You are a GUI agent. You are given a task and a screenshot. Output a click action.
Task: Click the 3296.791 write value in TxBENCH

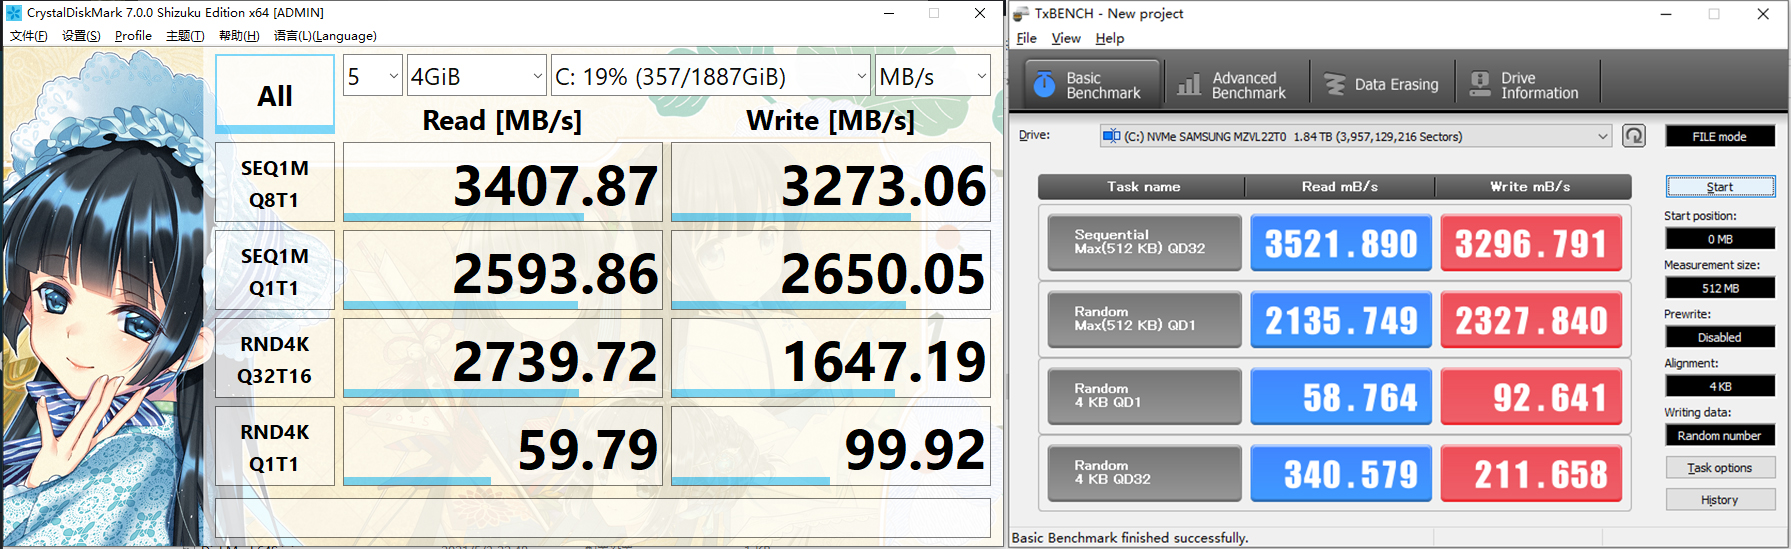(1531, 243)
